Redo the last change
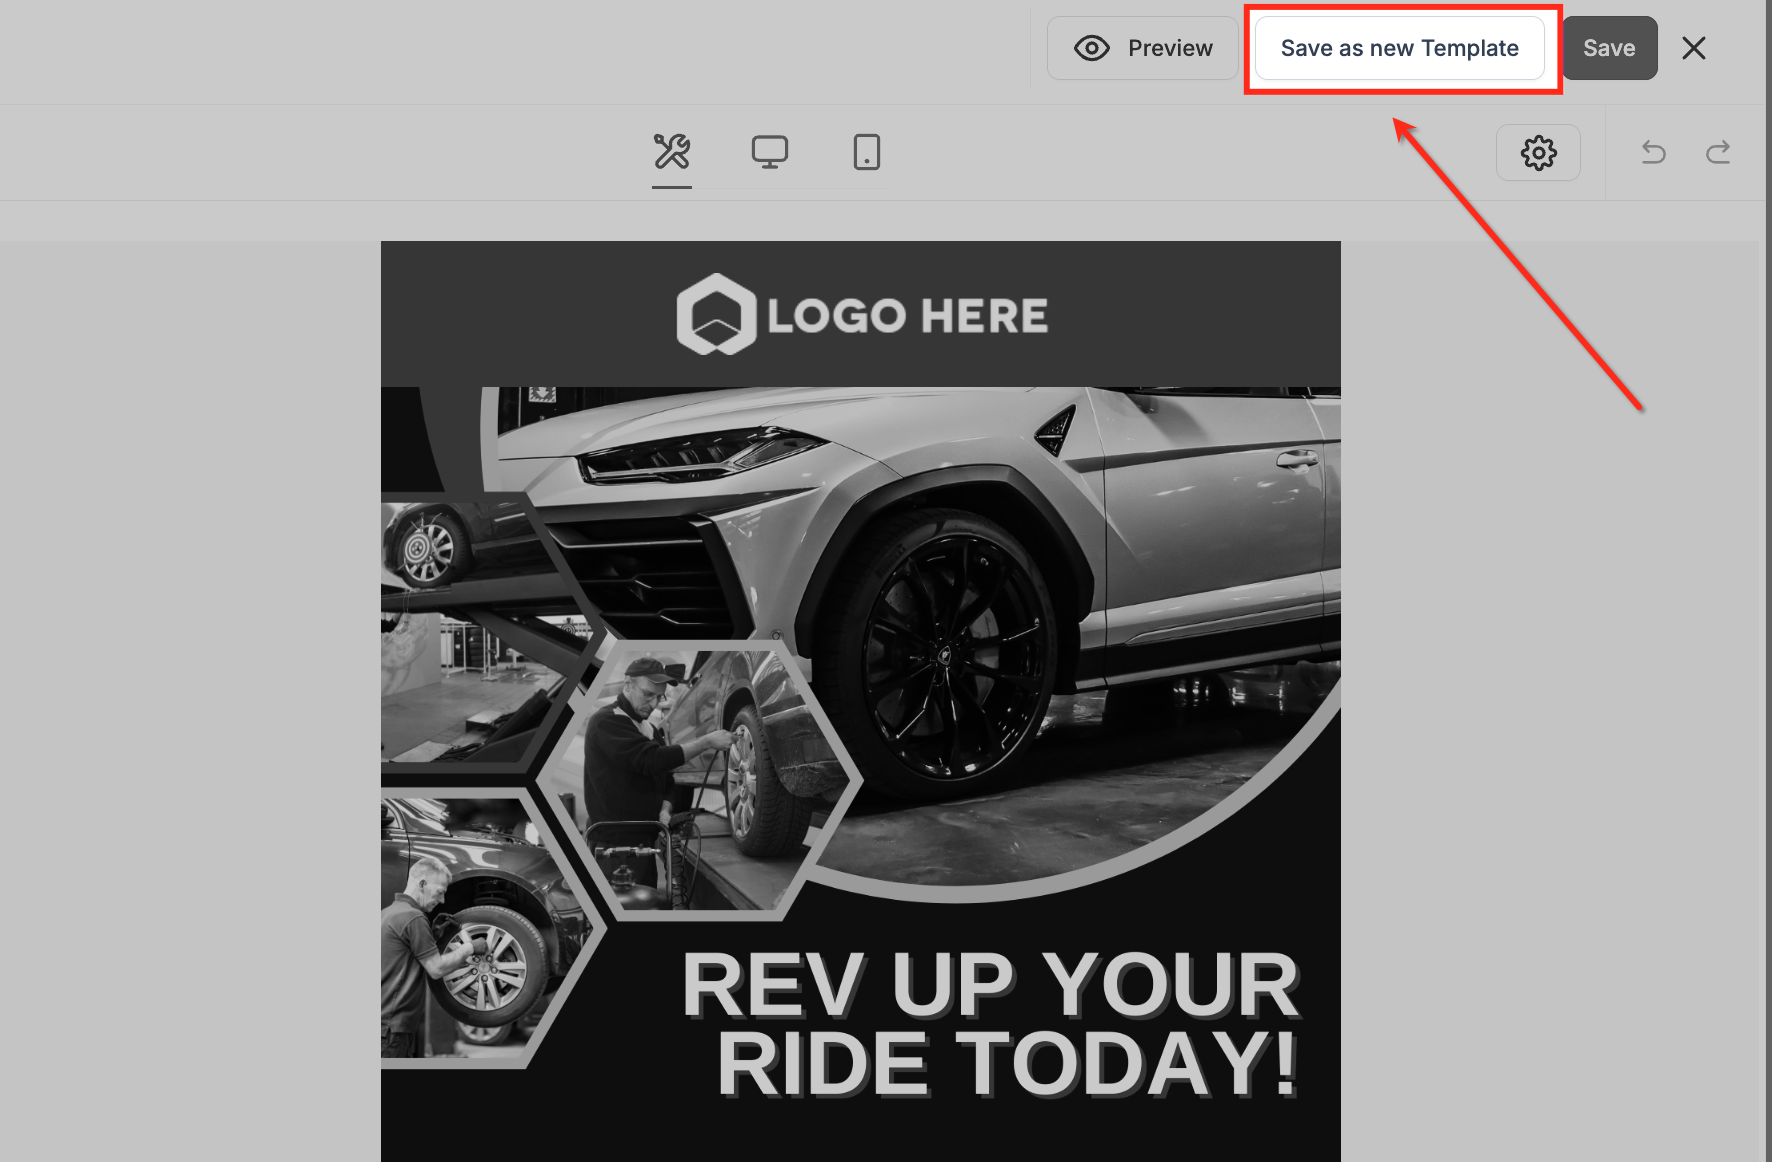The height and width of the screenshot is (1162, 1772). click(x=1717, y=152)
